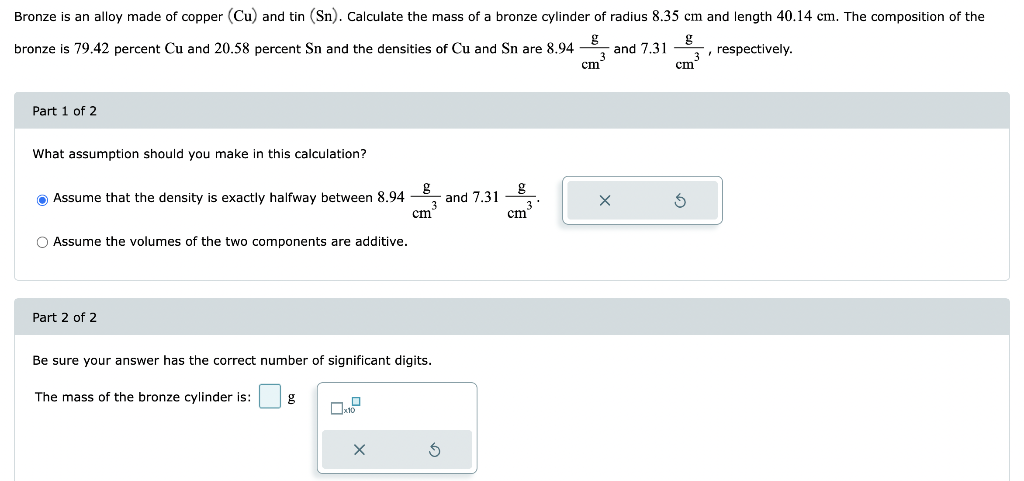Select the 'density is exactly halfway' radio button

point(42,200)
